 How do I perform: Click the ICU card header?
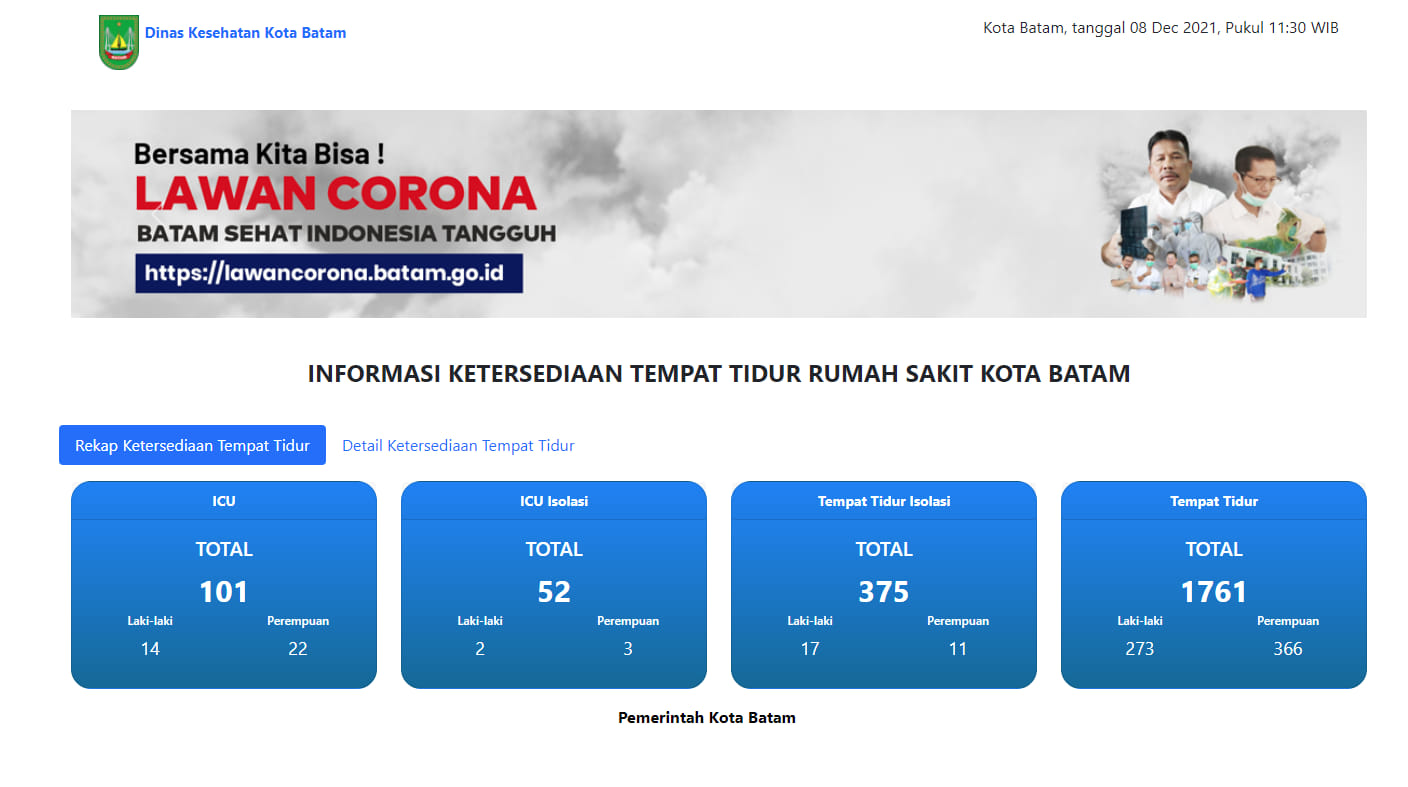coord(224,501)
